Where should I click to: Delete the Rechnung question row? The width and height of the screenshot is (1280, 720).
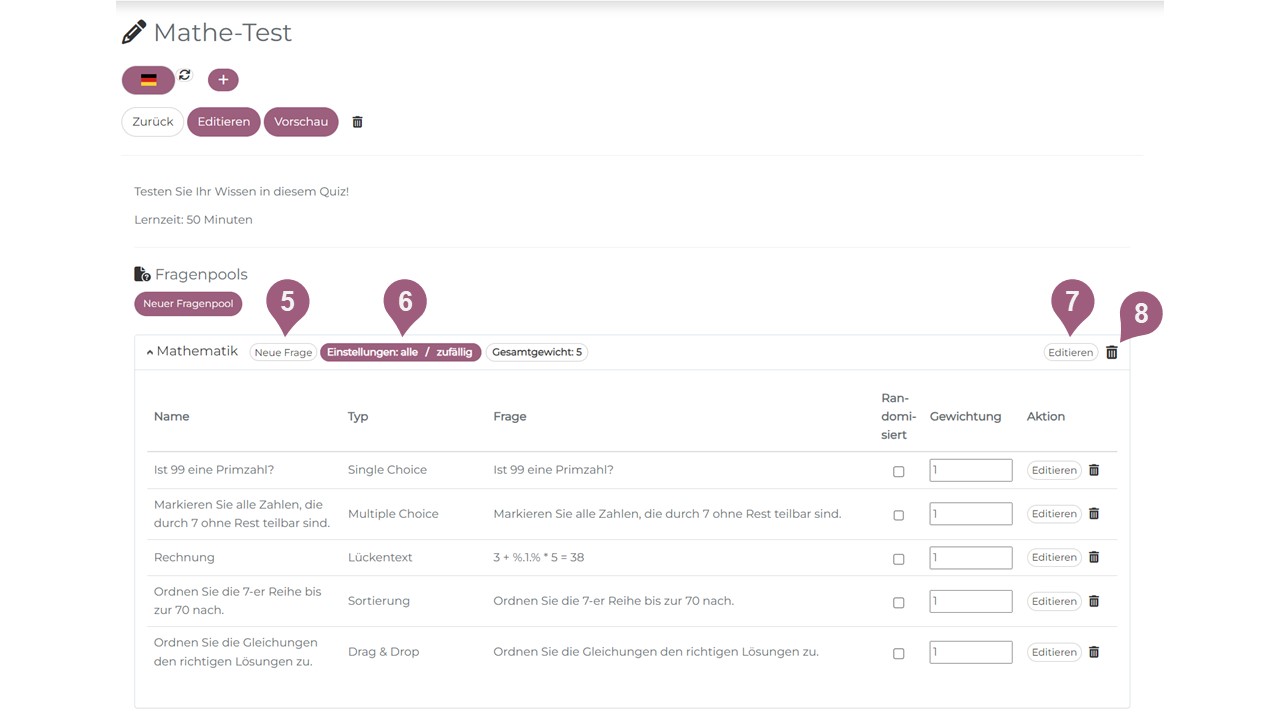pyautogui.click(x=1094, y=557)
